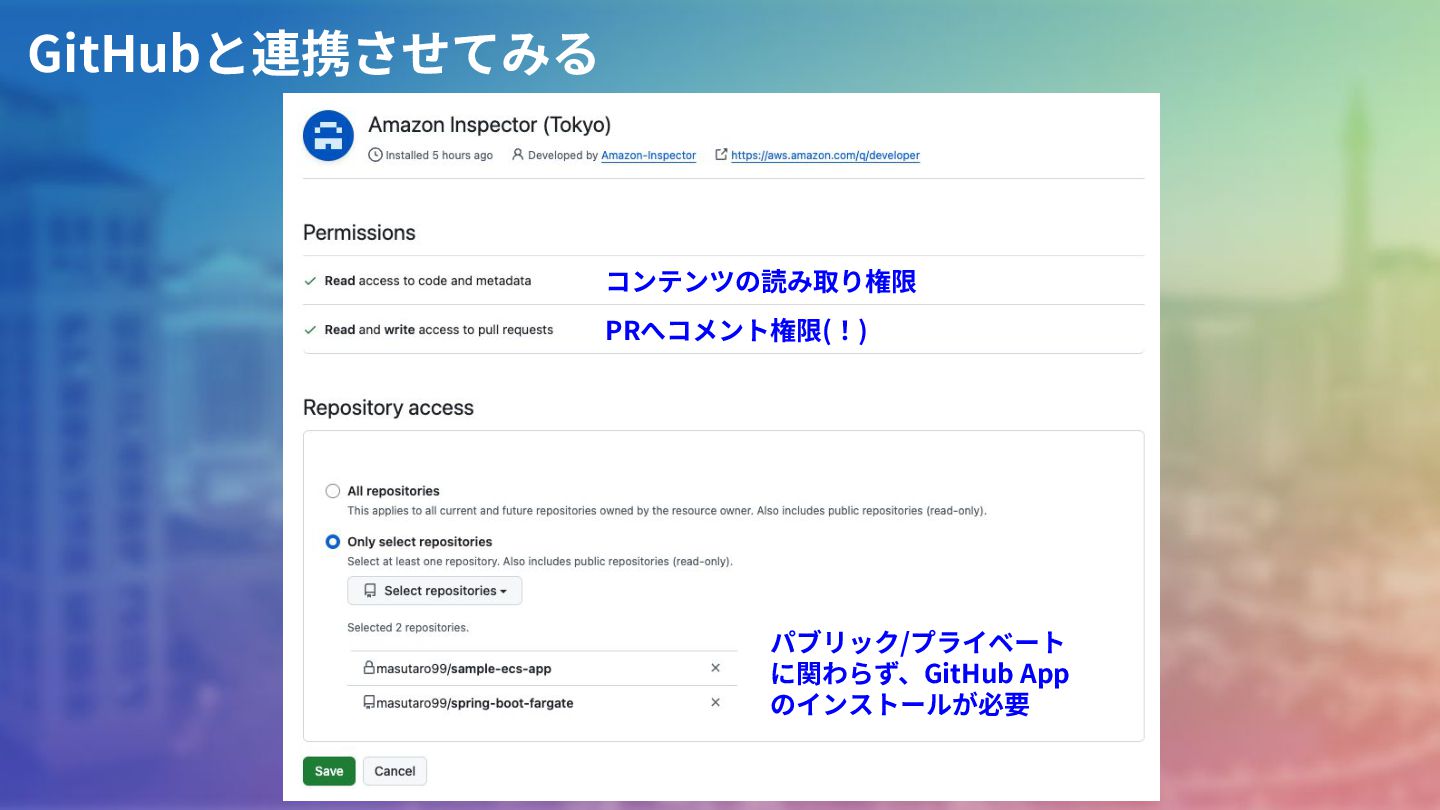The image size is (1440, 810).
Task: Select the All repositories radio option
Action: [x=333, y=491]
